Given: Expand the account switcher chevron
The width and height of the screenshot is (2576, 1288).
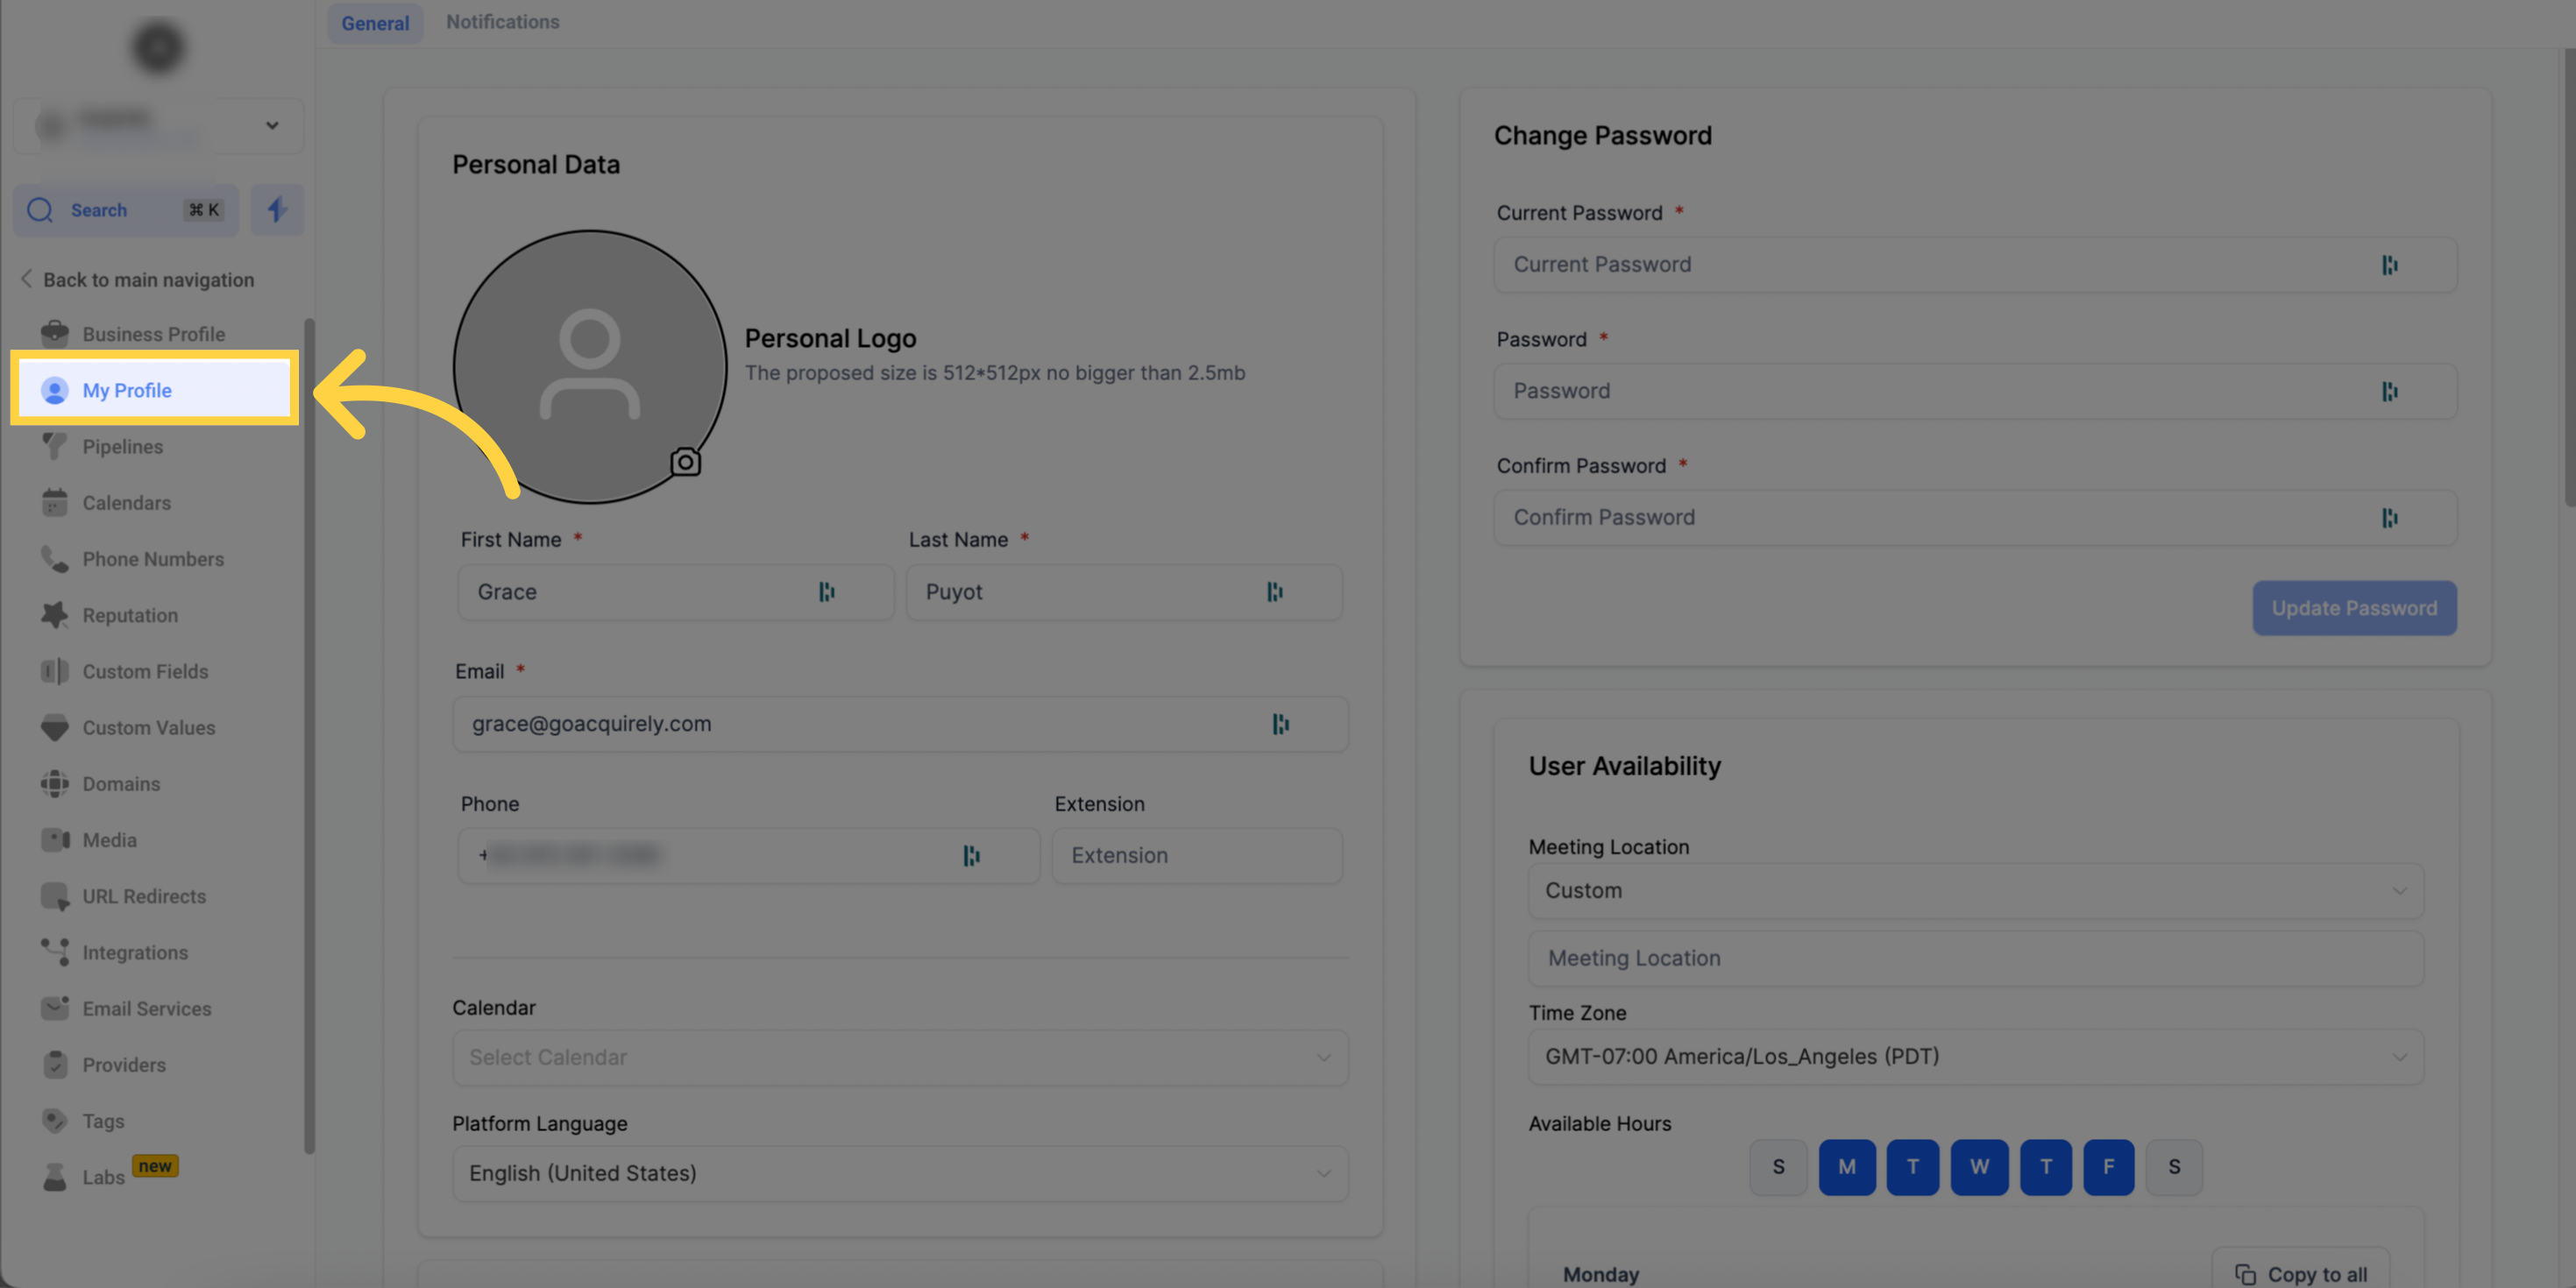Looking at the screenshot, I should (272, 125).
